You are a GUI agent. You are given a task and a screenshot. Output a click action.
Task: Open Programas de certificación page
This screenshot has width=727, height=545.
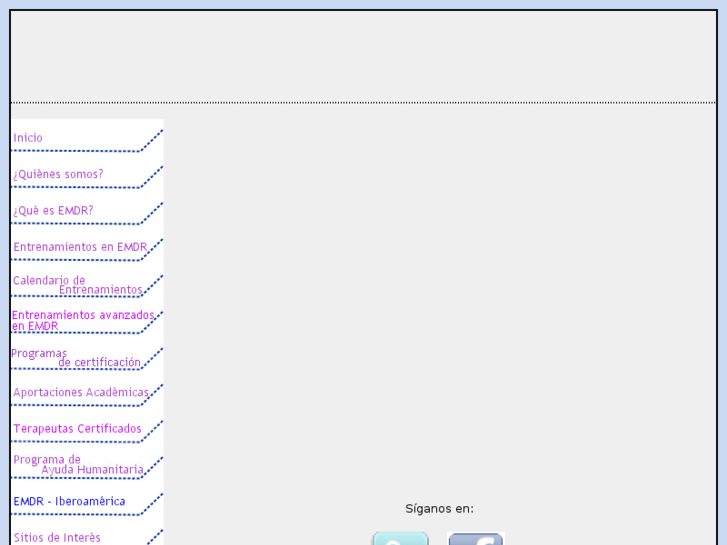[76, 358]
